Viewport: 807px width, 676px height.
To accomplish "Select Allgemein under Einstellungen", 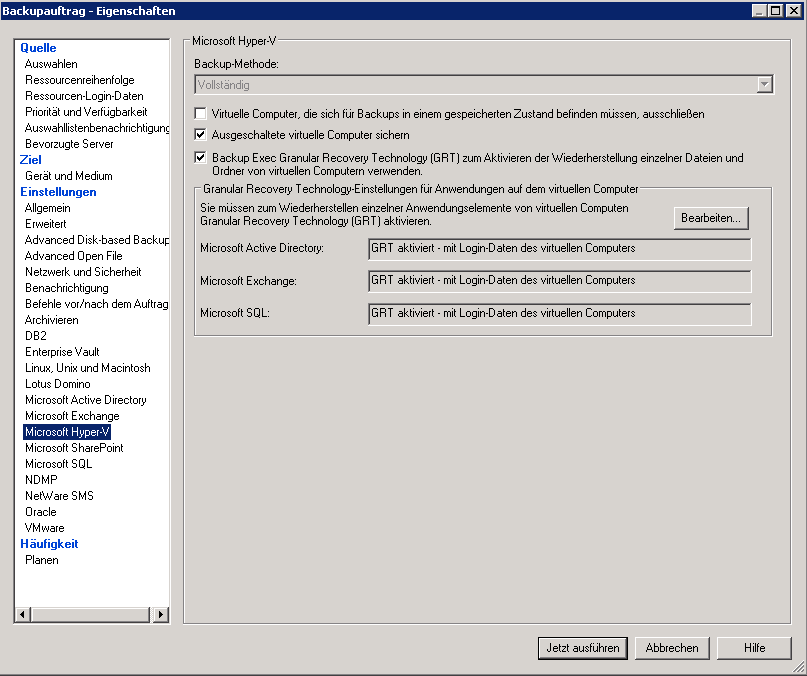I will 47,208.
